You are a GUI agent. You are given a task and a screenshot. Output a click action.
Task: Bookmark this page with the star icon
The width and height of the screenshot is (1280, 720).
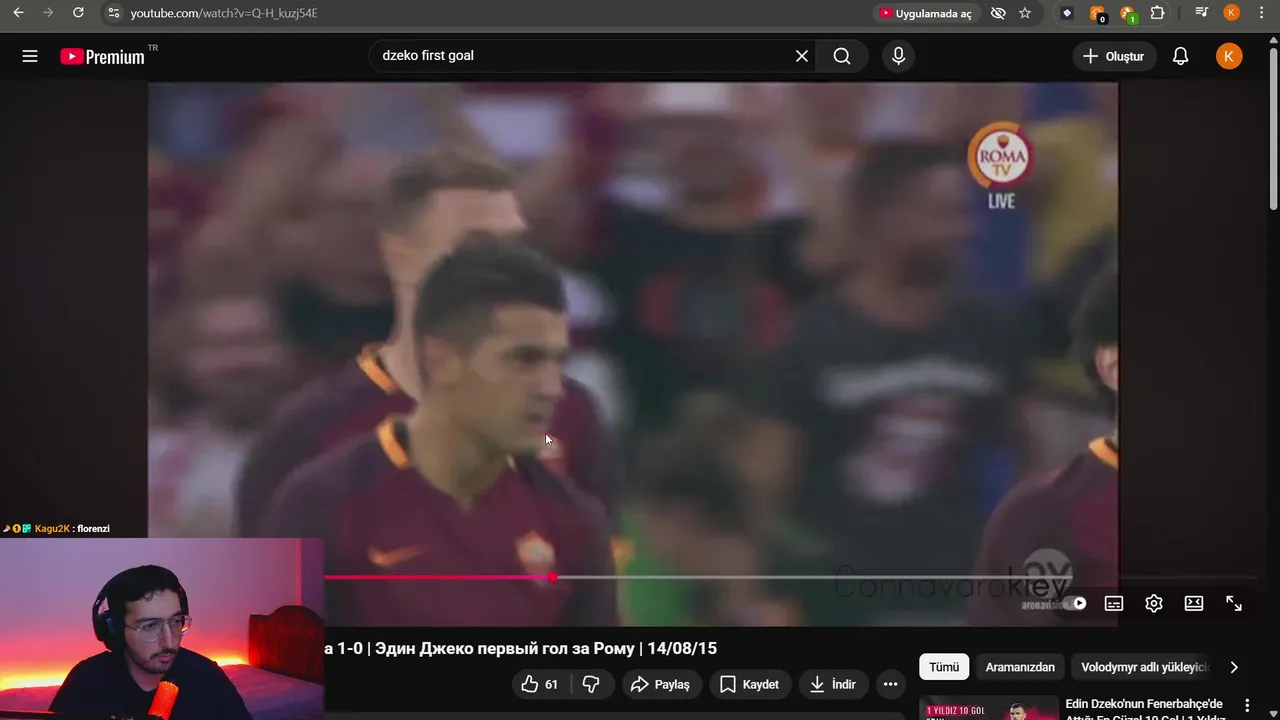pos(1025,13)
